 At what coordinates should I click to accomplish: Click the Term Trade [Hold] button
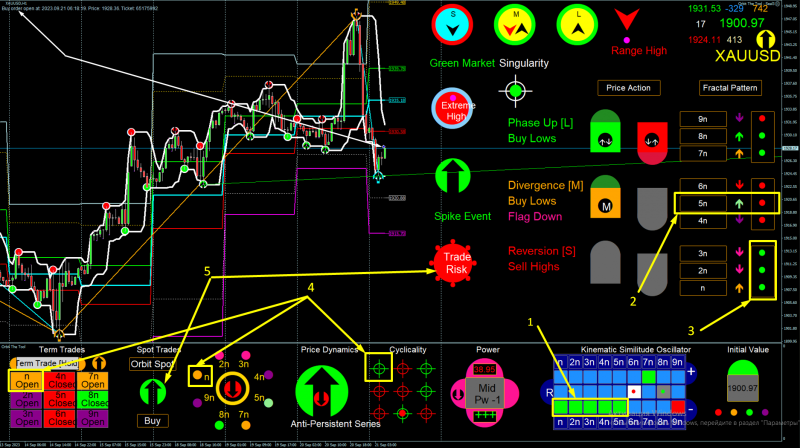47,363
